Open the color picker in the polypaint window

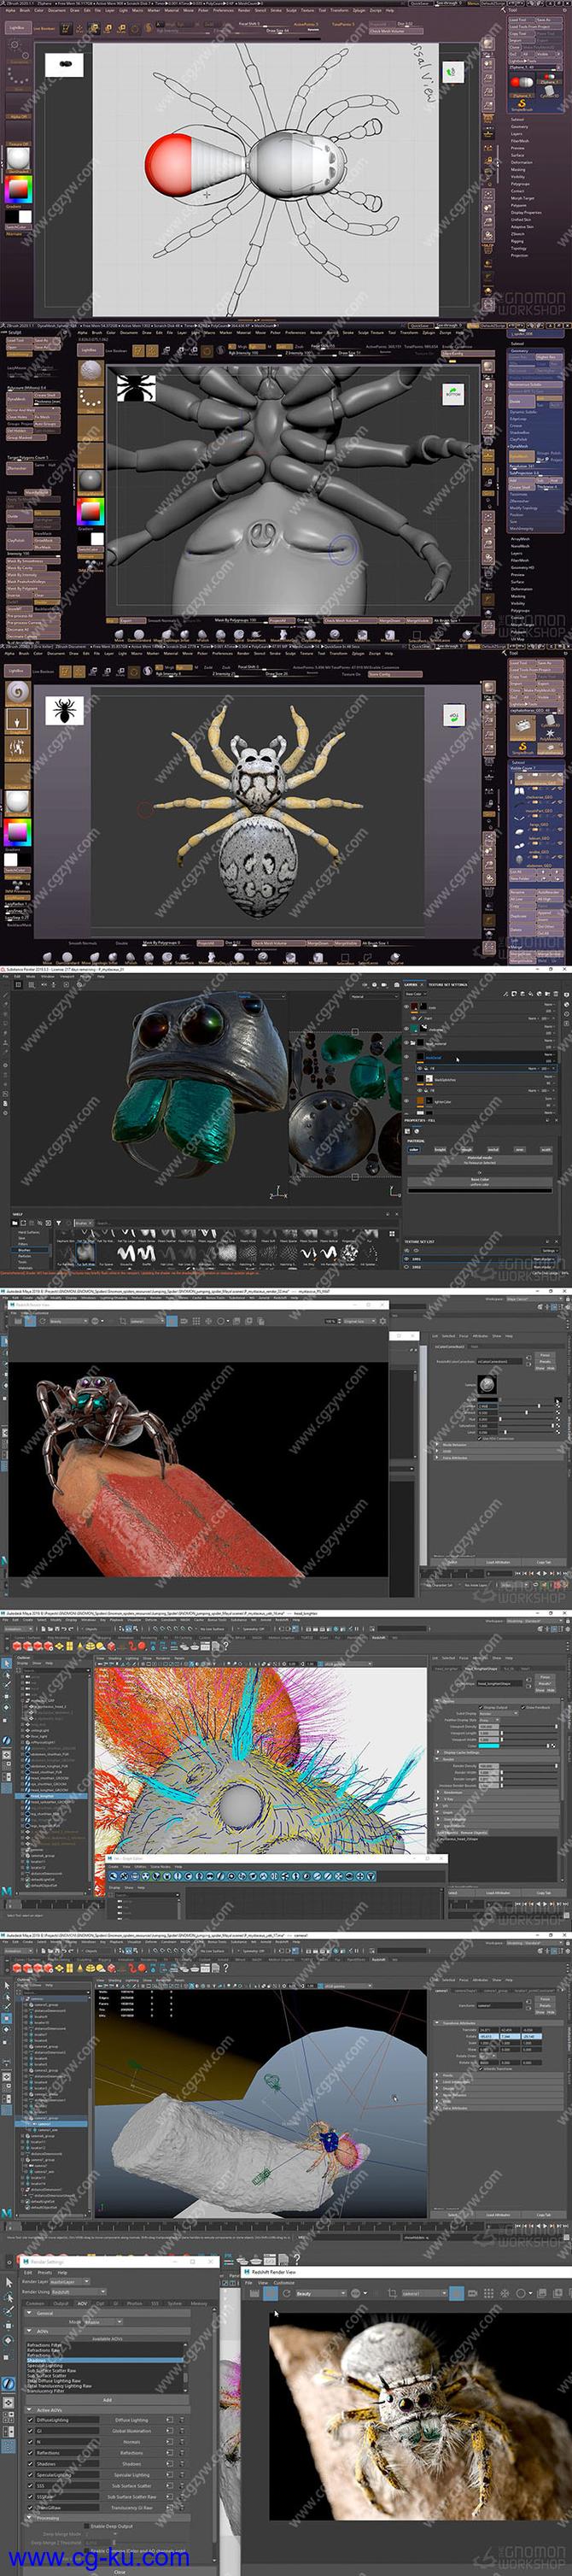[x=18, y=834]
